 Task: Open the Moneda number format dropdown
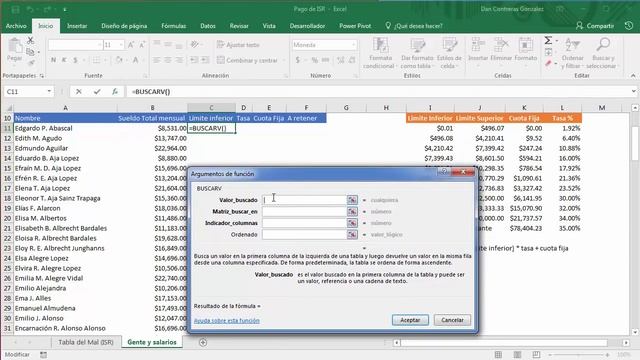(x=353, y=44)
